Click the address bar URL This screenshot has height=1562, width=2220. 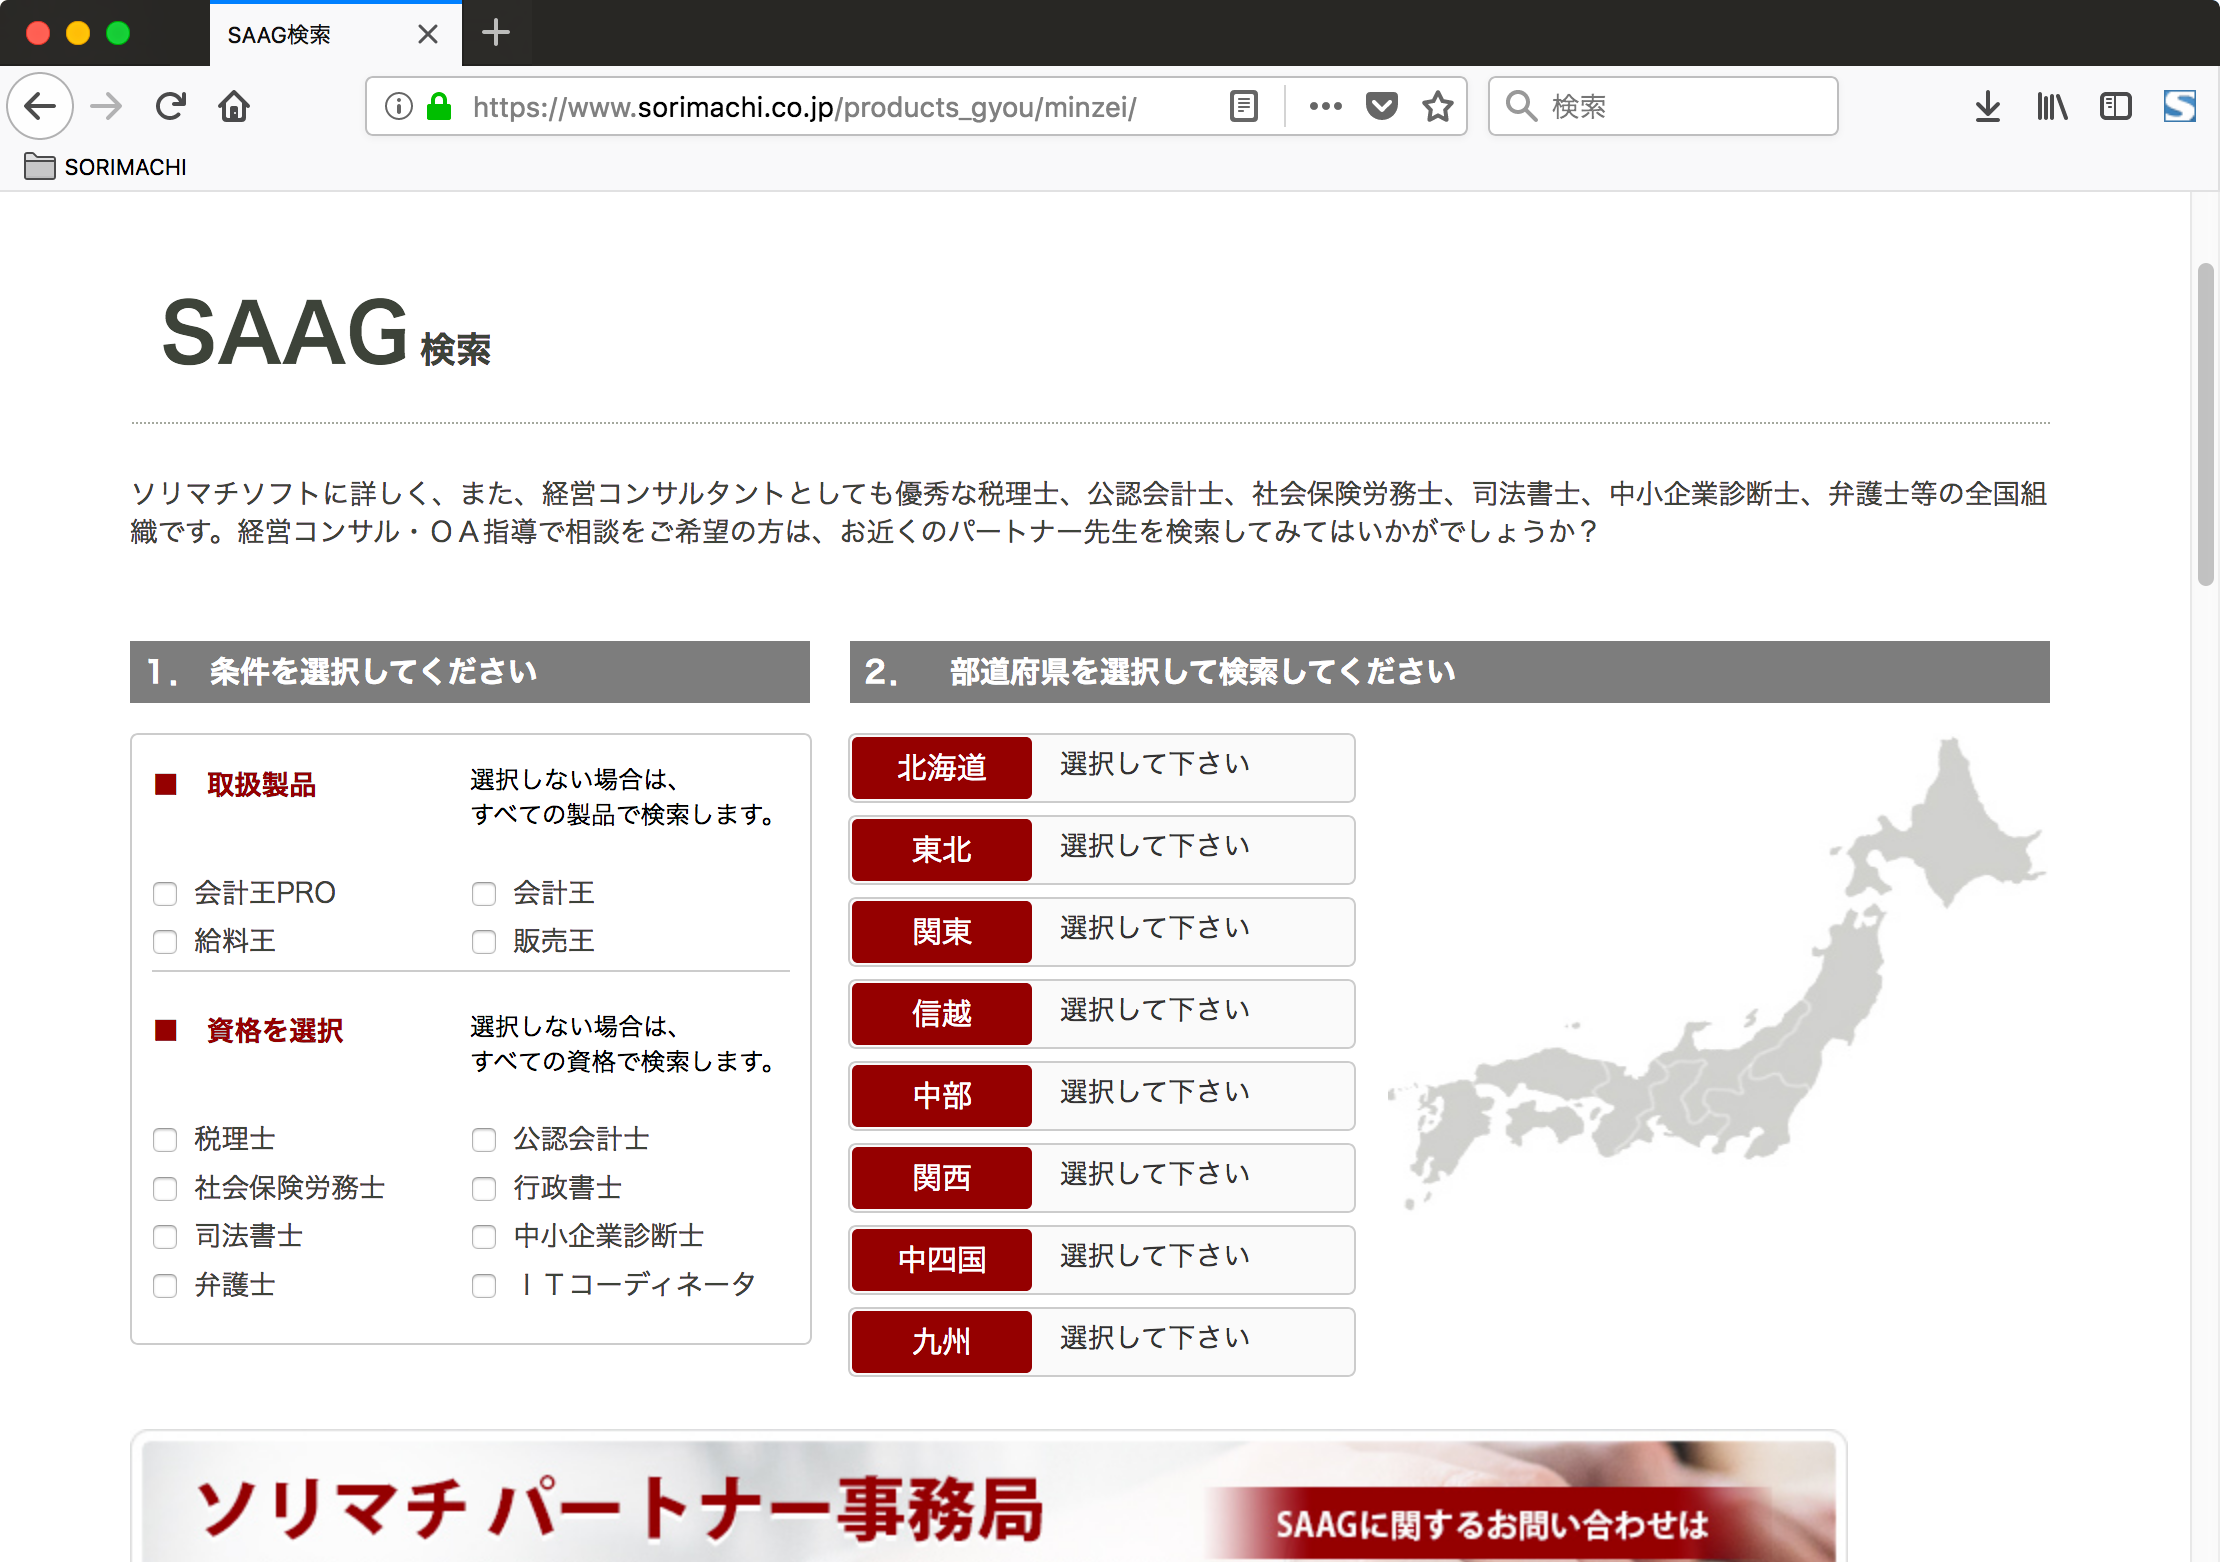tap(804, 107)
